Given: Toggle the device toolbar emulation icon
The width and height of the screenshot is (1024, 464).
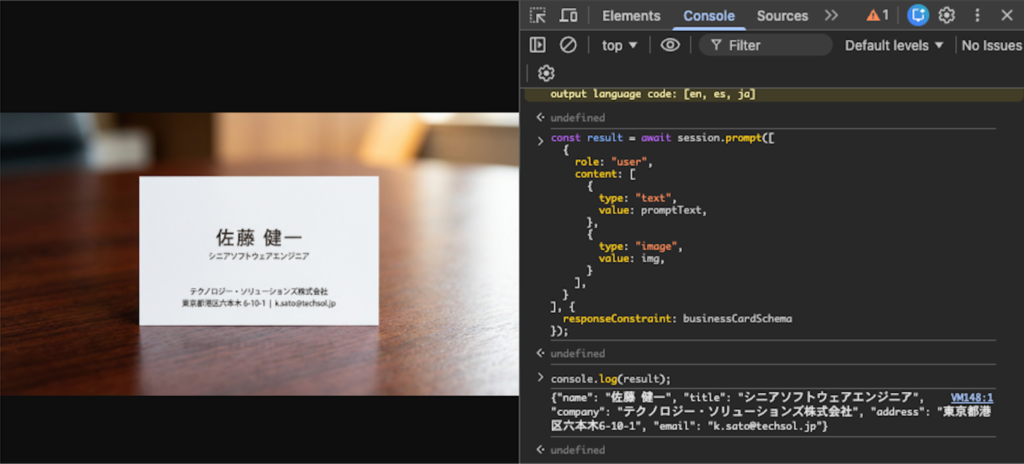Looking at the screenshot, I should 568,15.
